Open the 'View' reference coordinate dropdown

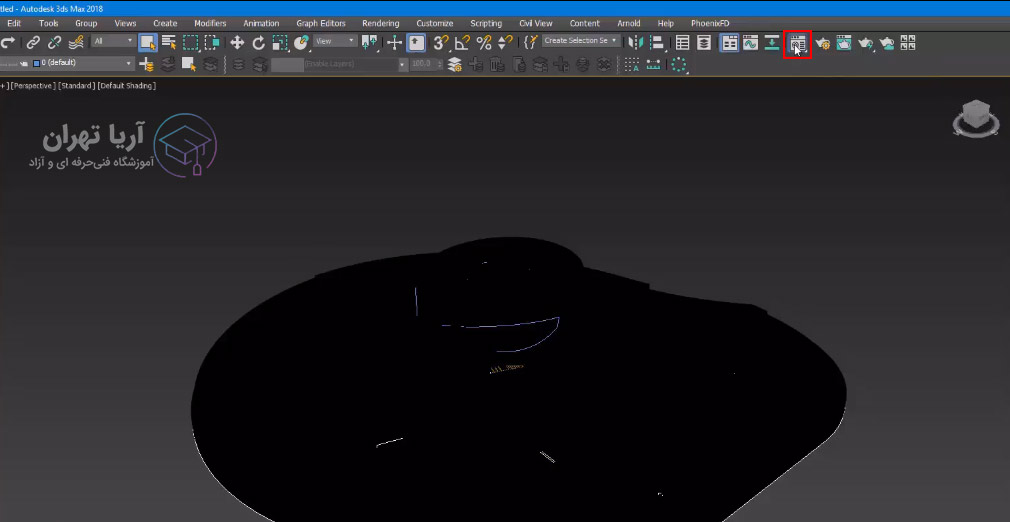335,41
